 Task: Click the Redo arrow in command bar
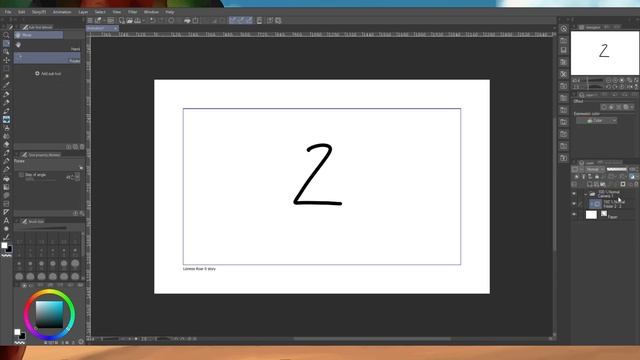coord(161,20)
